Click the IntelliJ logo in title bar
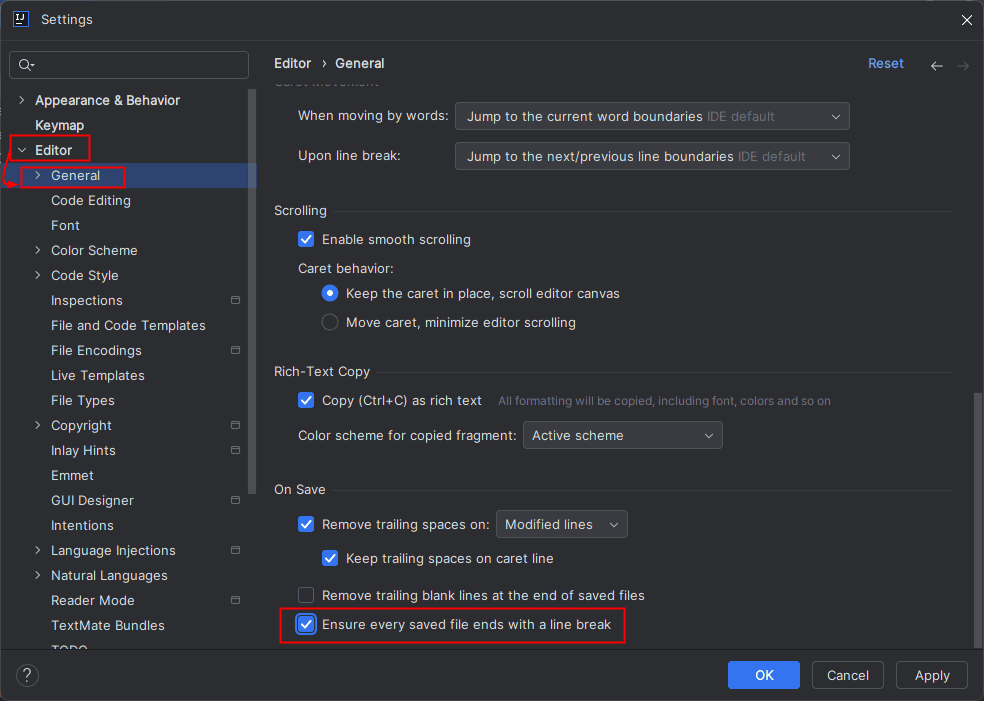Screen dimensions: 984x701 [x=20, y=19]
